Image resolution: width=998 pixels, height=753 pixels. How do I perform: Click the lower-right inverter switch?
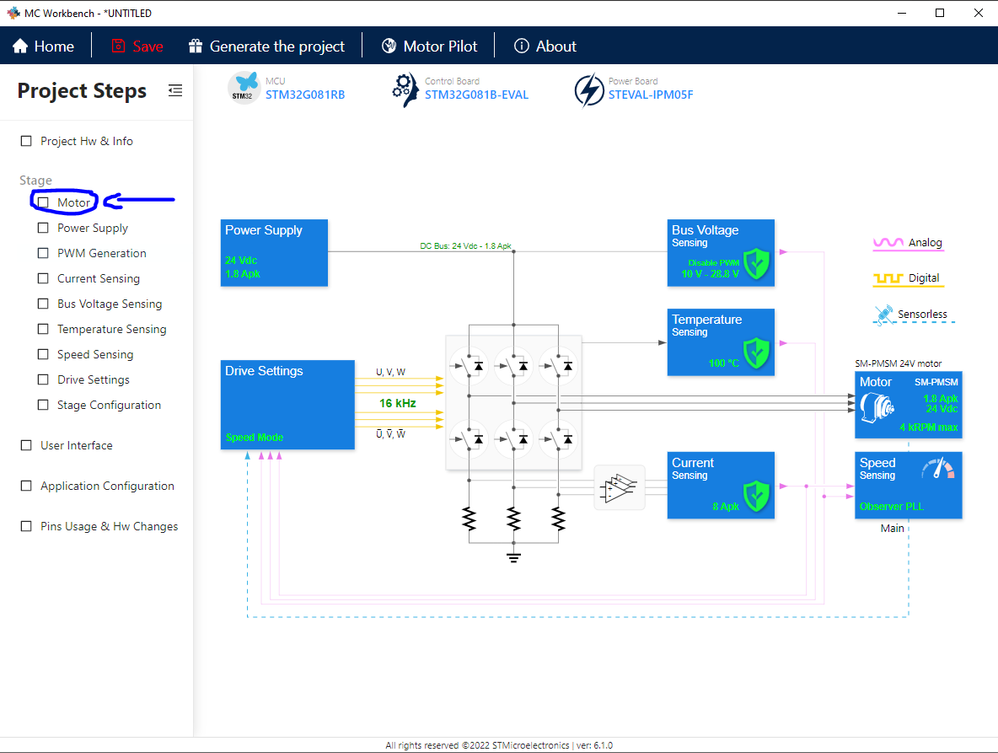coord(558,439)
